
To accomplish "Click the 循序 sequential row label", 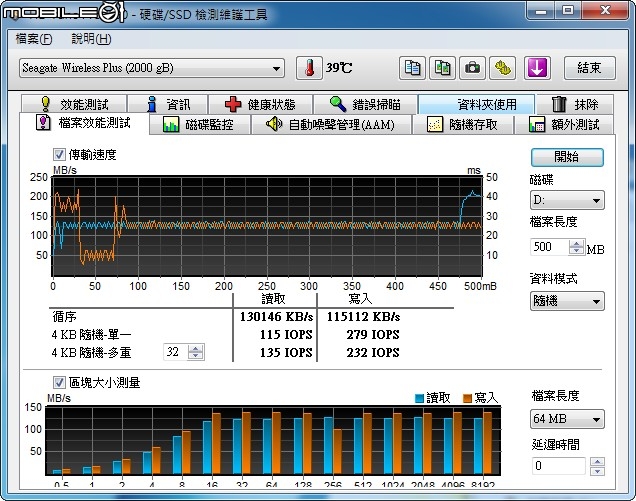I will tap(64, 316).
